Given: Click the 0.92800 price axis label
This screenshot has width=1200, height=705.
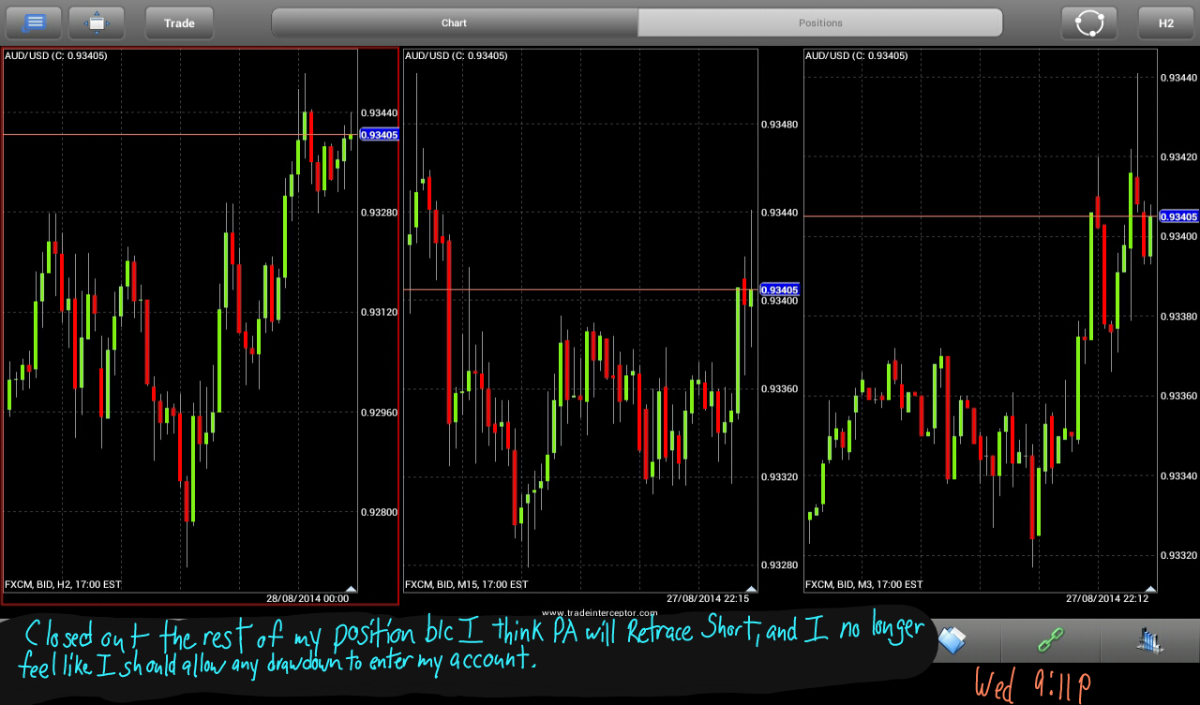Looking at the screenshot, I should pos(379,512).
